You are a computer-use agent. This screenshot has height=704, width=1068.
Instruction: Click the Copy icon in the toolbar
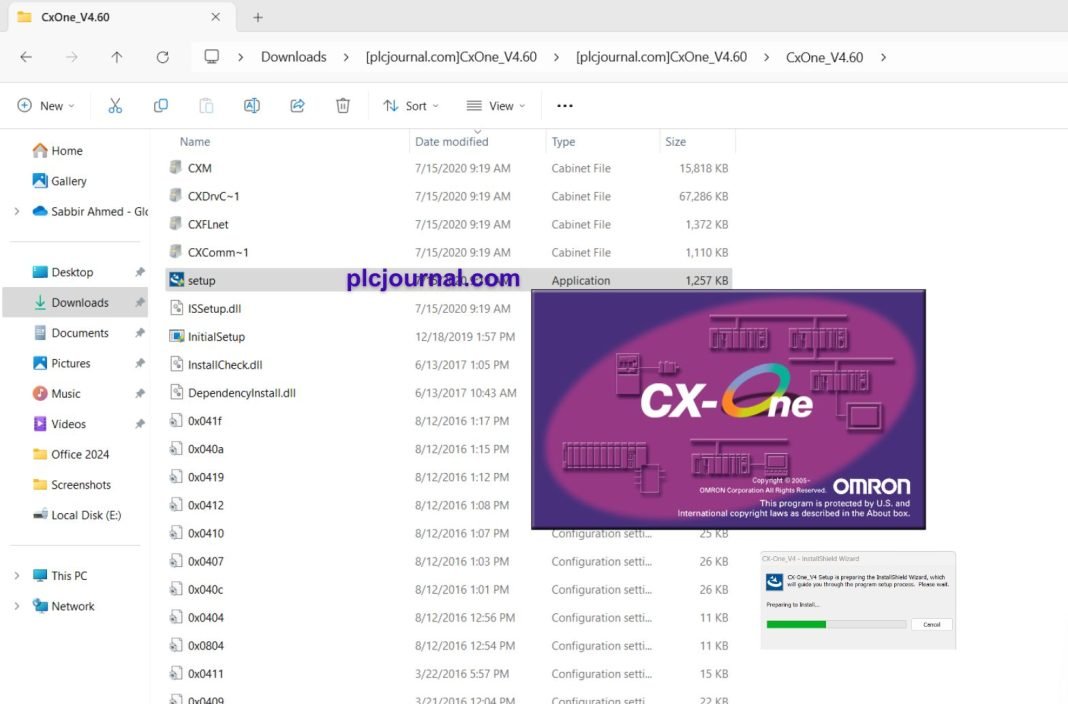160,105
